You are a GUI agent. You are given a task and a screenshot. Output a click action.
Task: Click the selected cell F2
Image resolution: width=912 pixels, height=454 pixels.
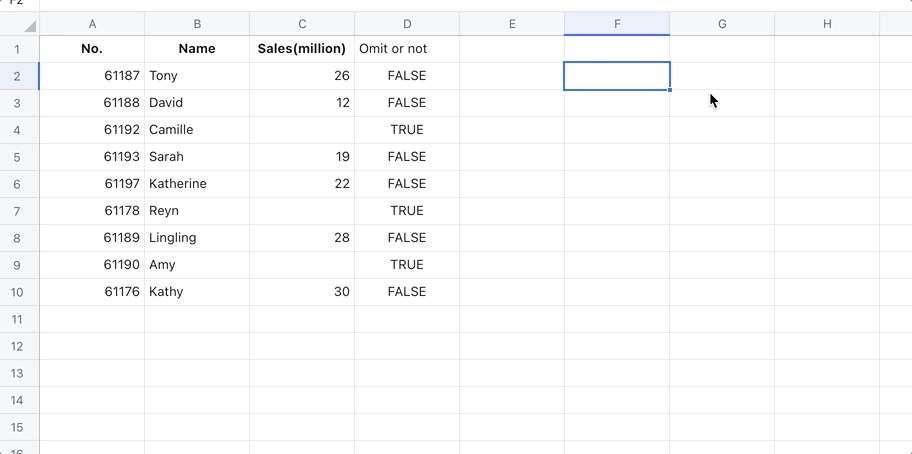[617, 76]
